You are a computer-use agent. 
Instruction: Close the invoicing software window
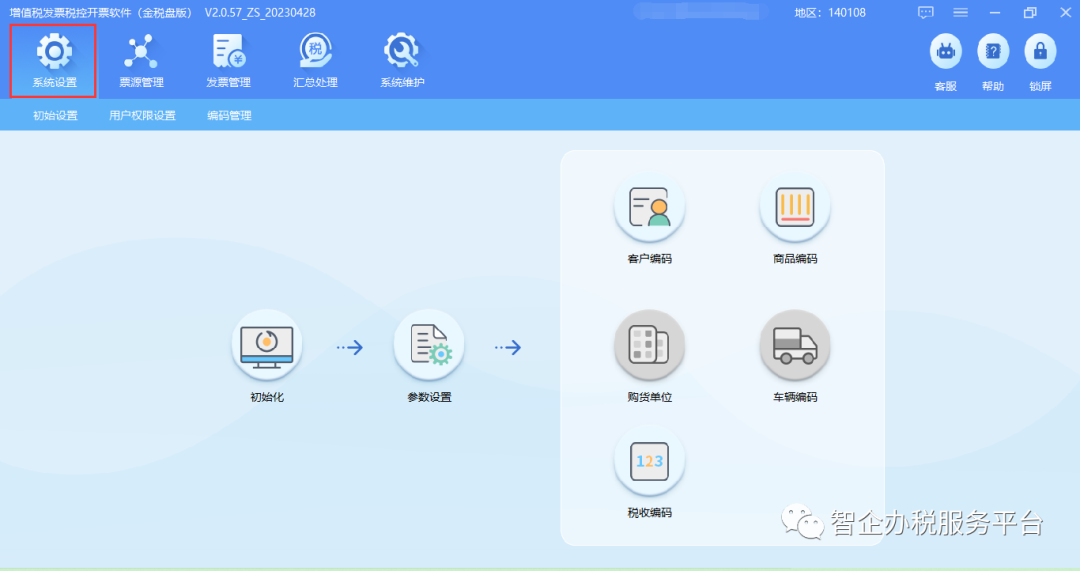[1065, 12]
